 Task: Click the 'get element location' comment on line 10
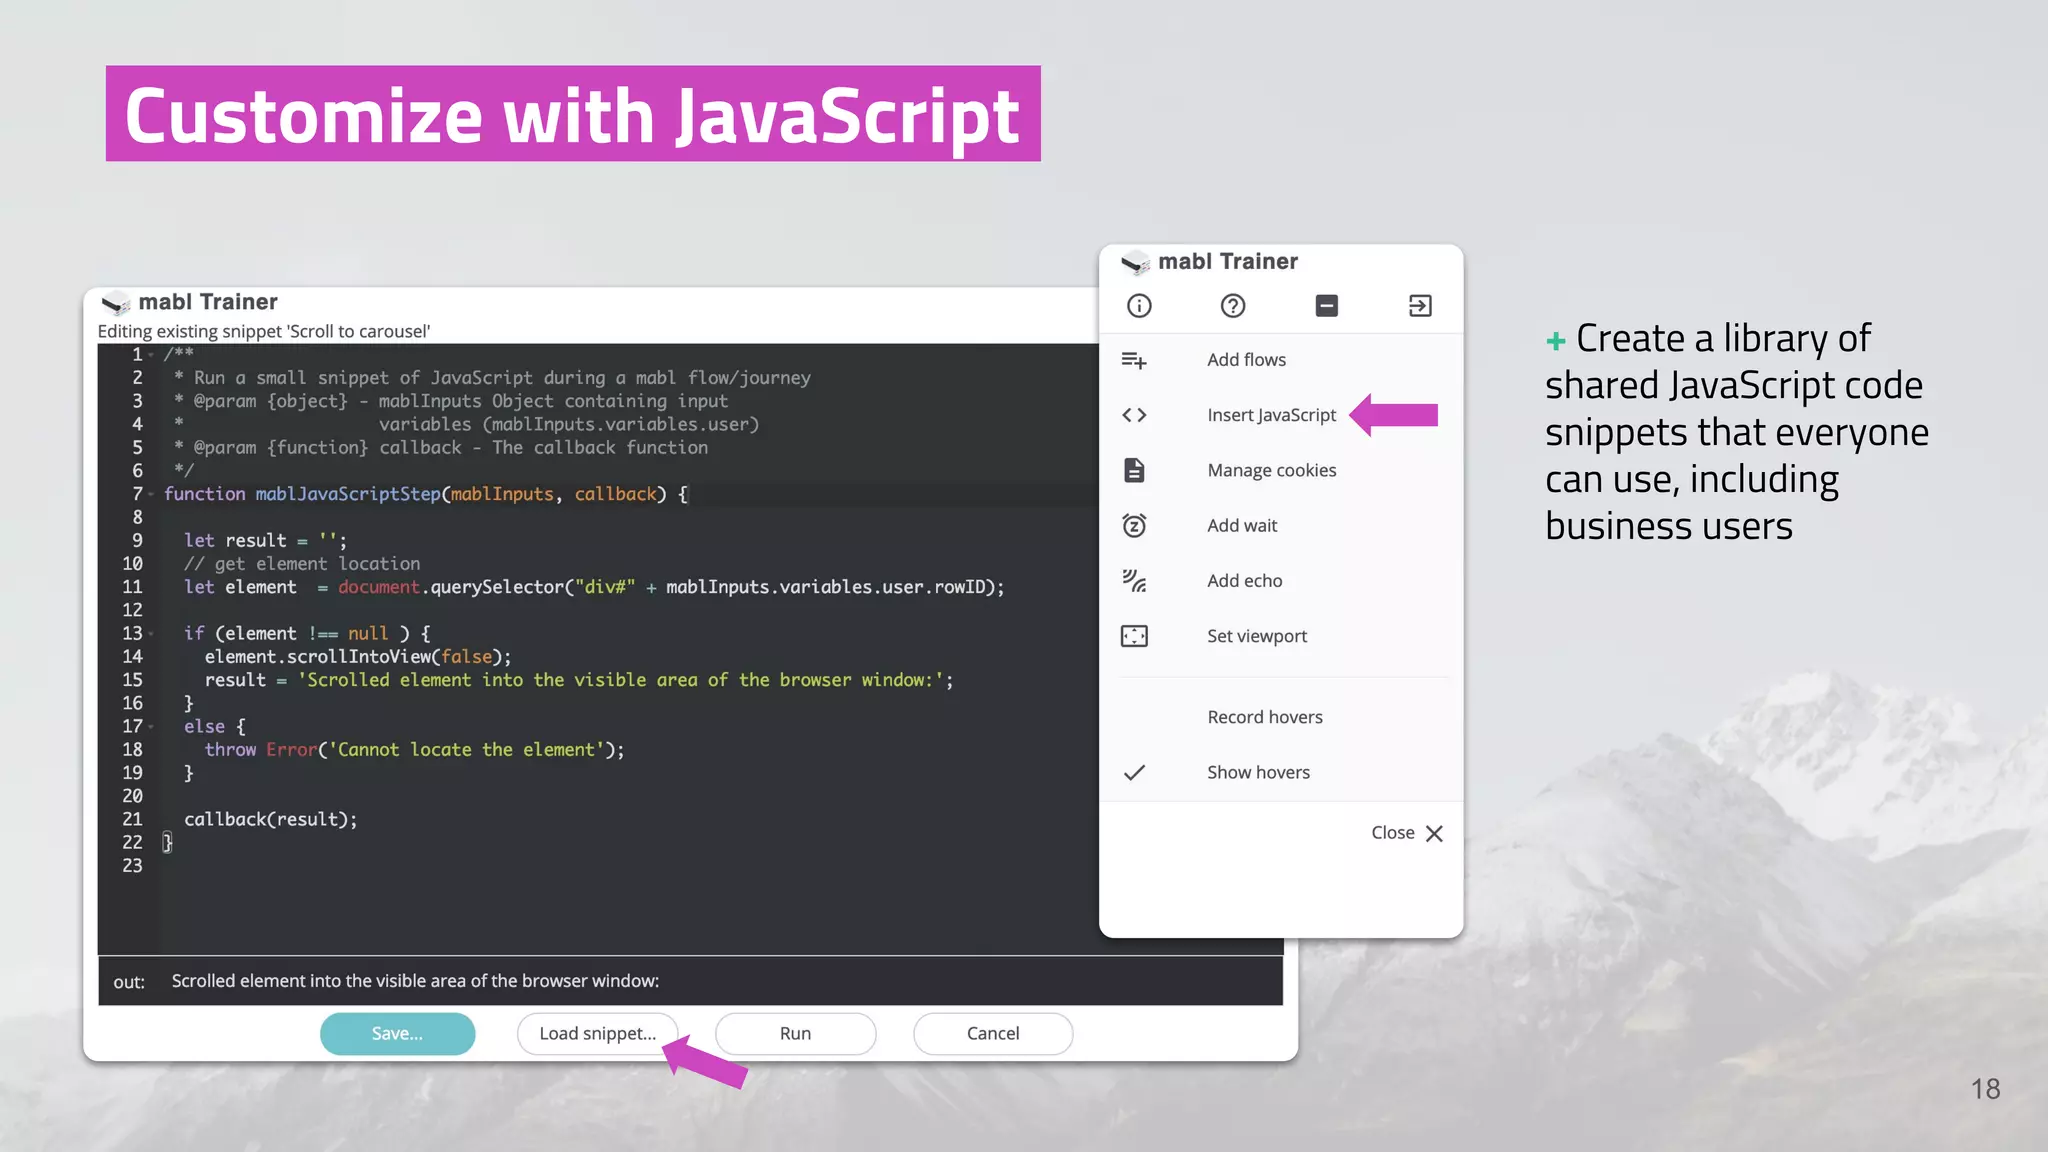tap(302, 564)
